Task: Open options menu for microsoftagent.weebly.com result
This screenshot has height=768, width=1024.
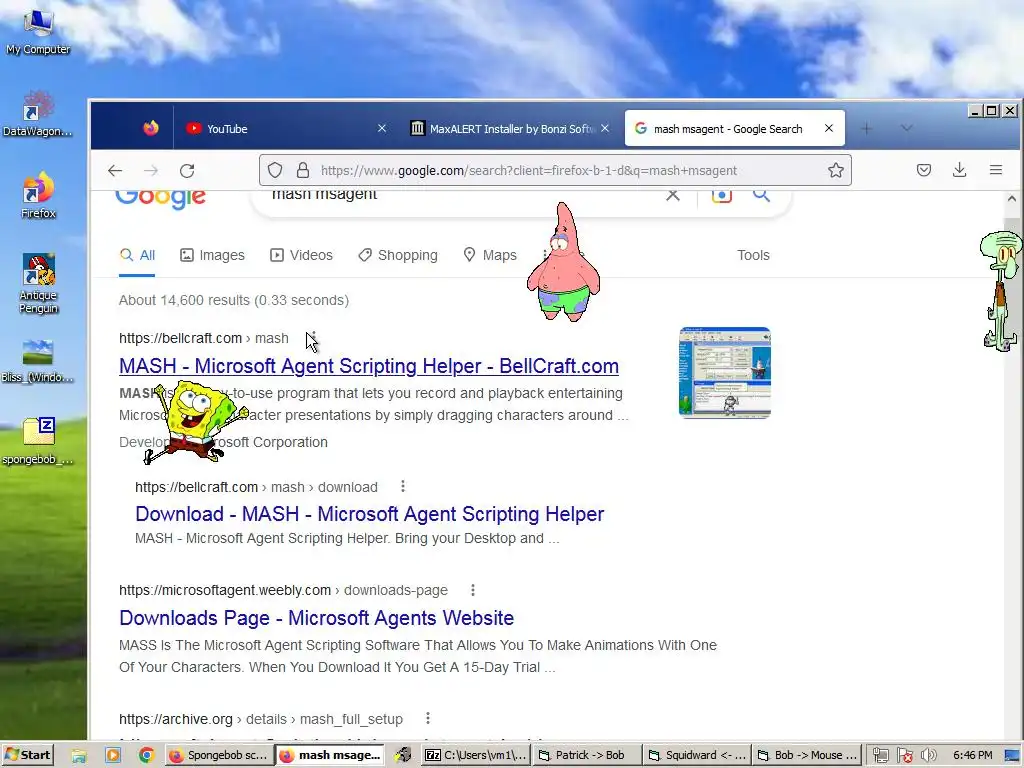Action: pyautogui.click(x=473, y=590)
